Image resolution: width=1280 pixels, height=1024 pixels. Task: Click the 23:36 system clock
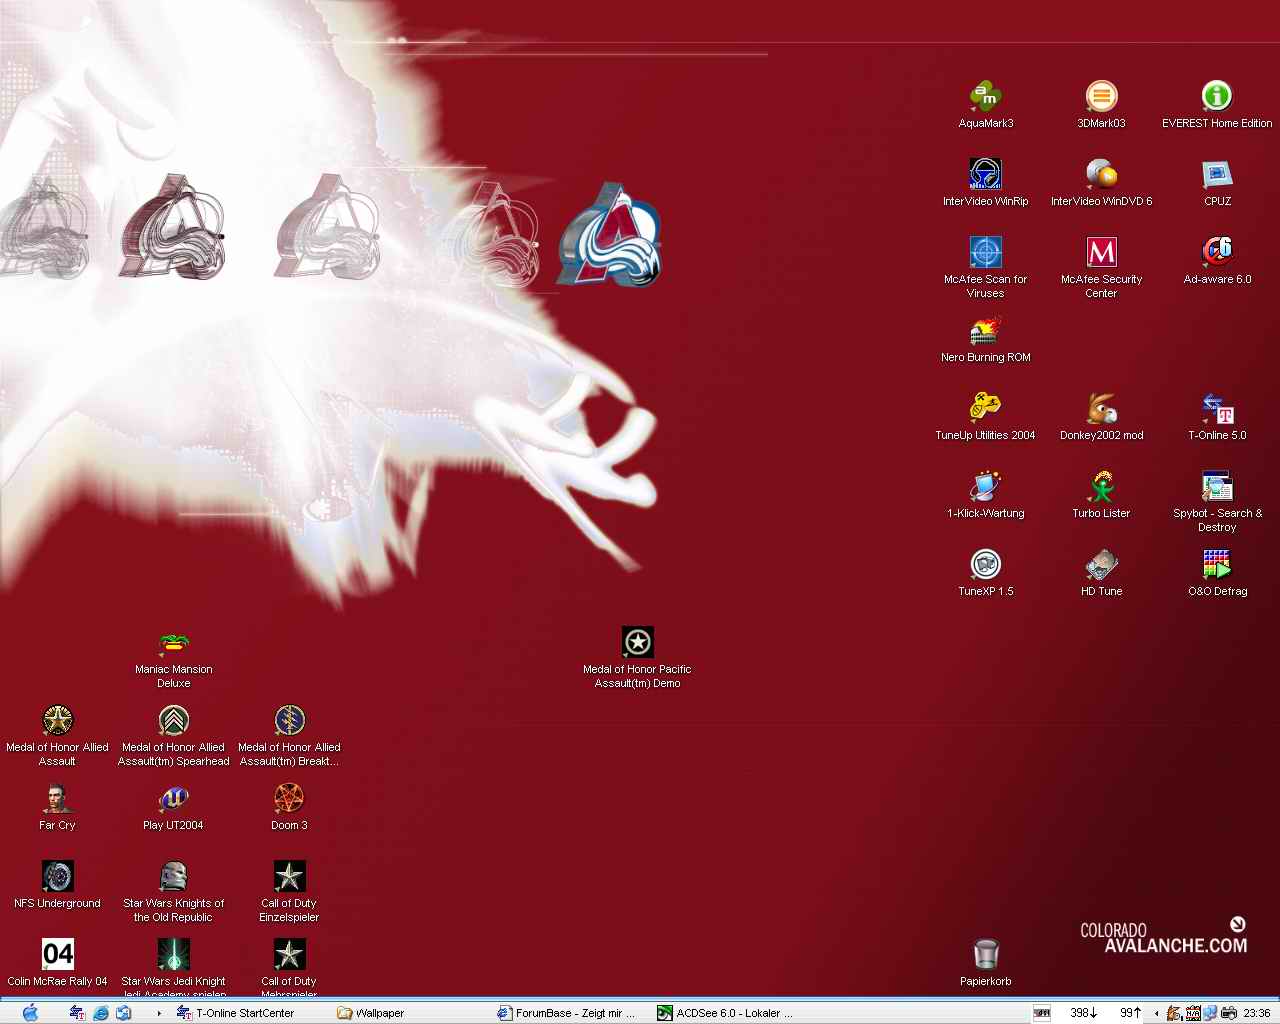click(x=1257, y=1013)
